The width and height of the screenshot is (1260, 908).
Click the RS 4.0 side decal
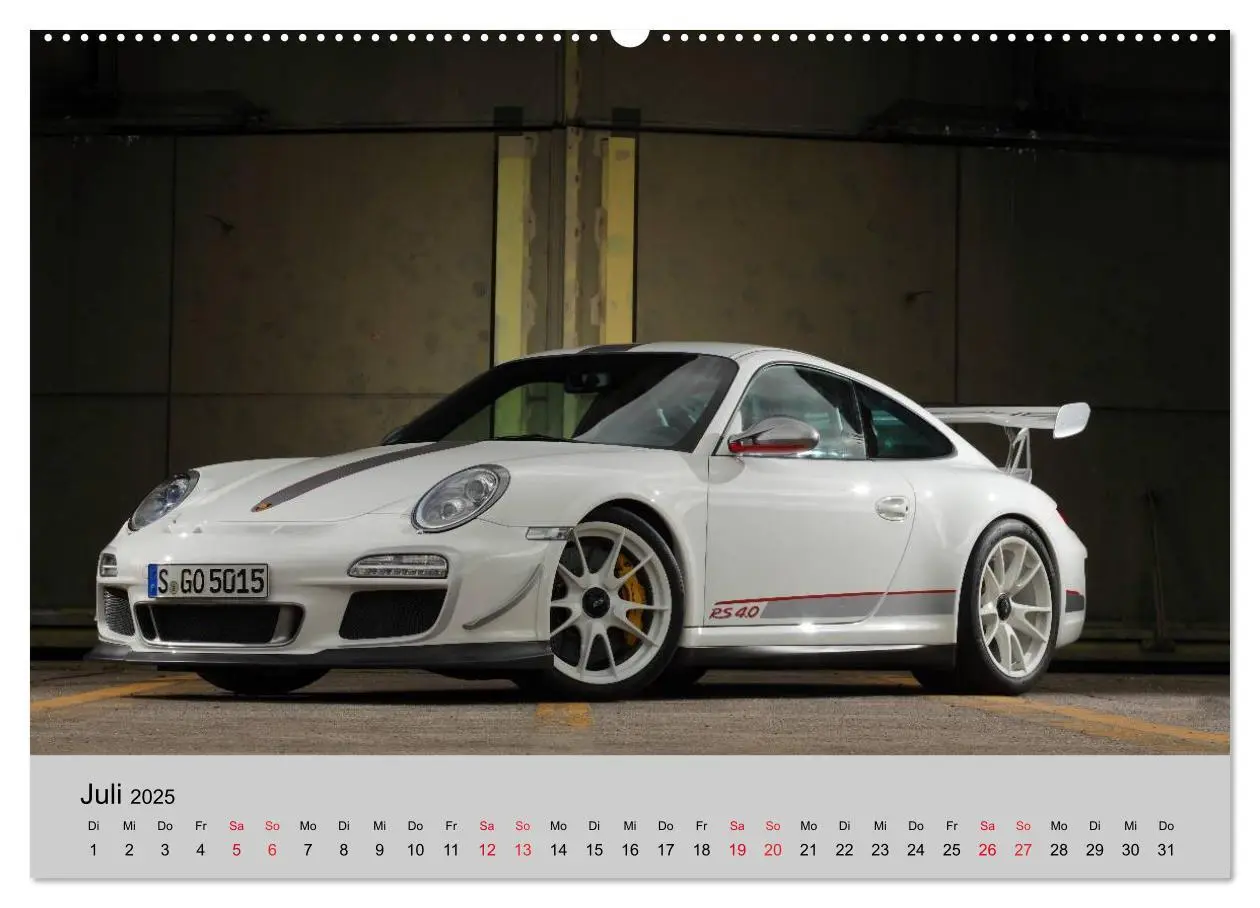(735, 611)
